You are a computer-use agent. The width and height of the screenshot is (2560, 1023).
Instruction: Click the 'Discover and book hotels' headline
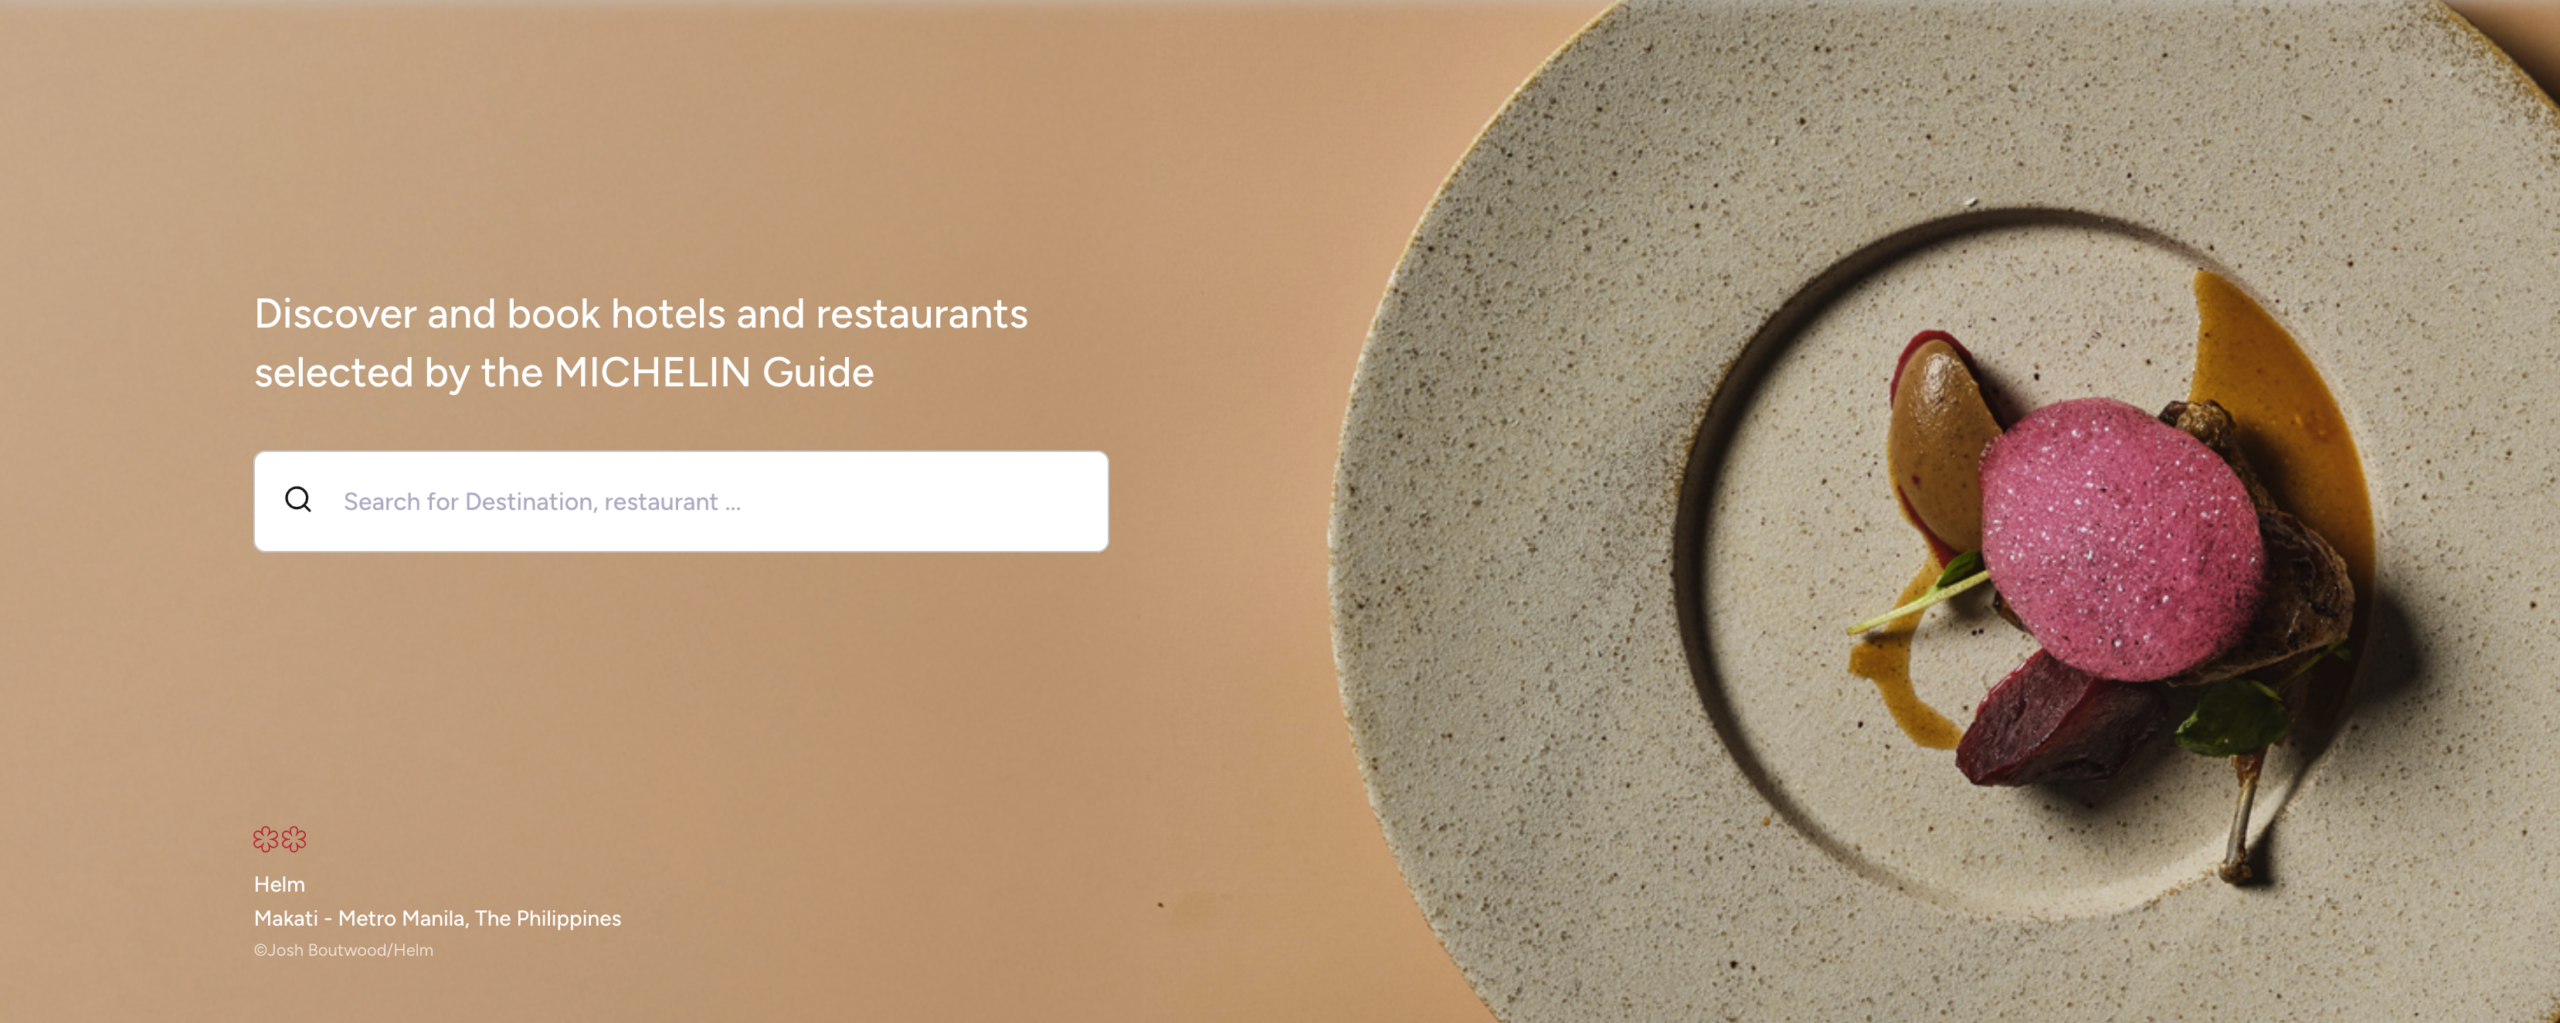click(641, 343)
